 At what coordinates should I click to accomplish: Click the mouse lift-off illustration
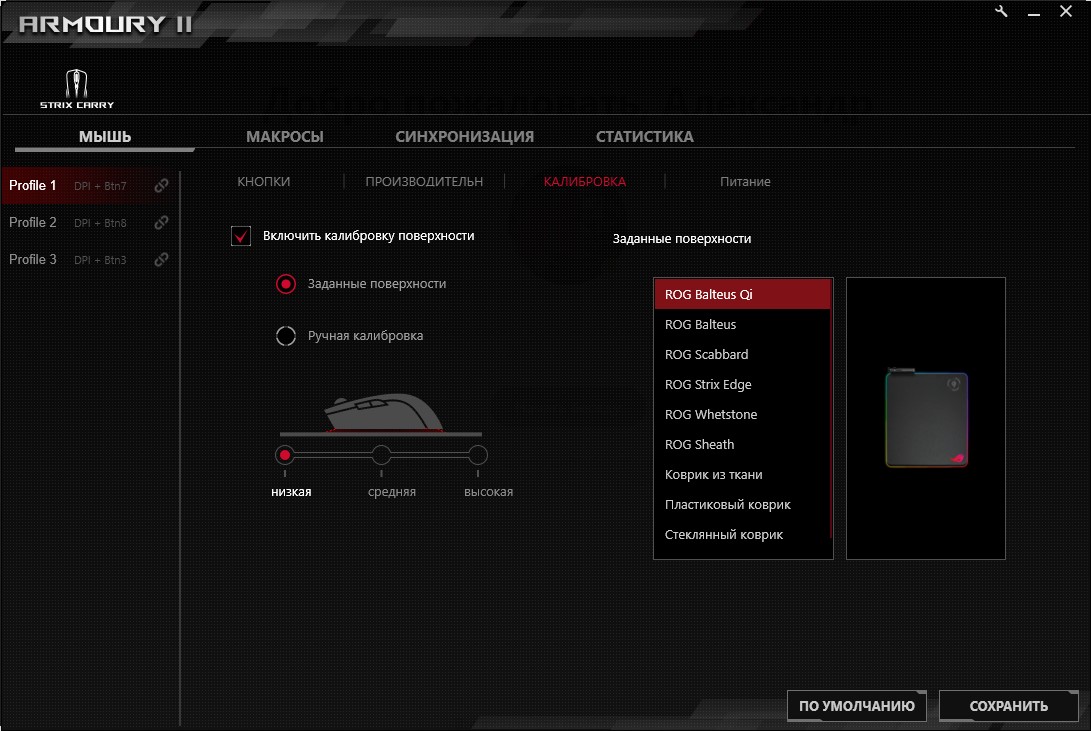pos(380,415)
